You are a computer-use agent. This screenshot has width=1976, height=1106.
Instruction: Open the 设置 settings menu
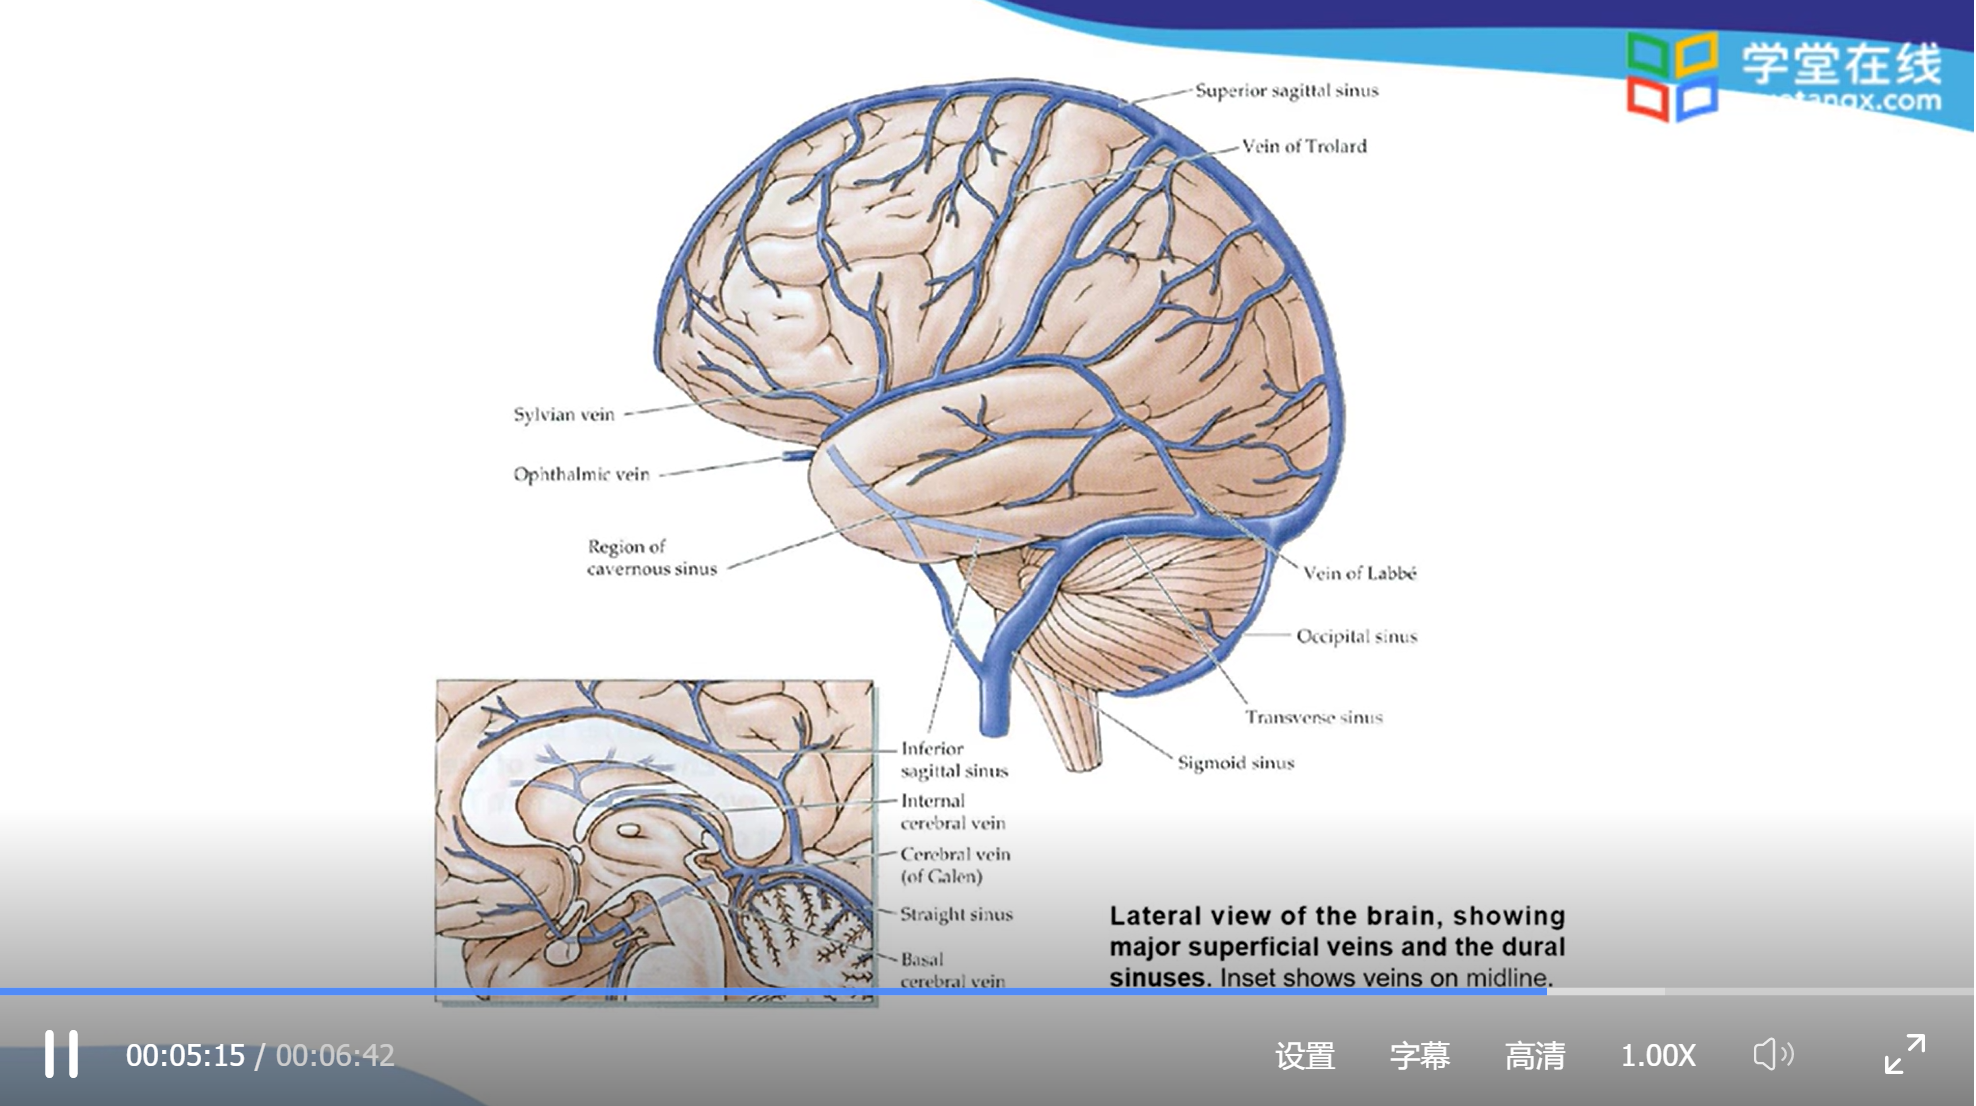click(x=1305, y=1056)
